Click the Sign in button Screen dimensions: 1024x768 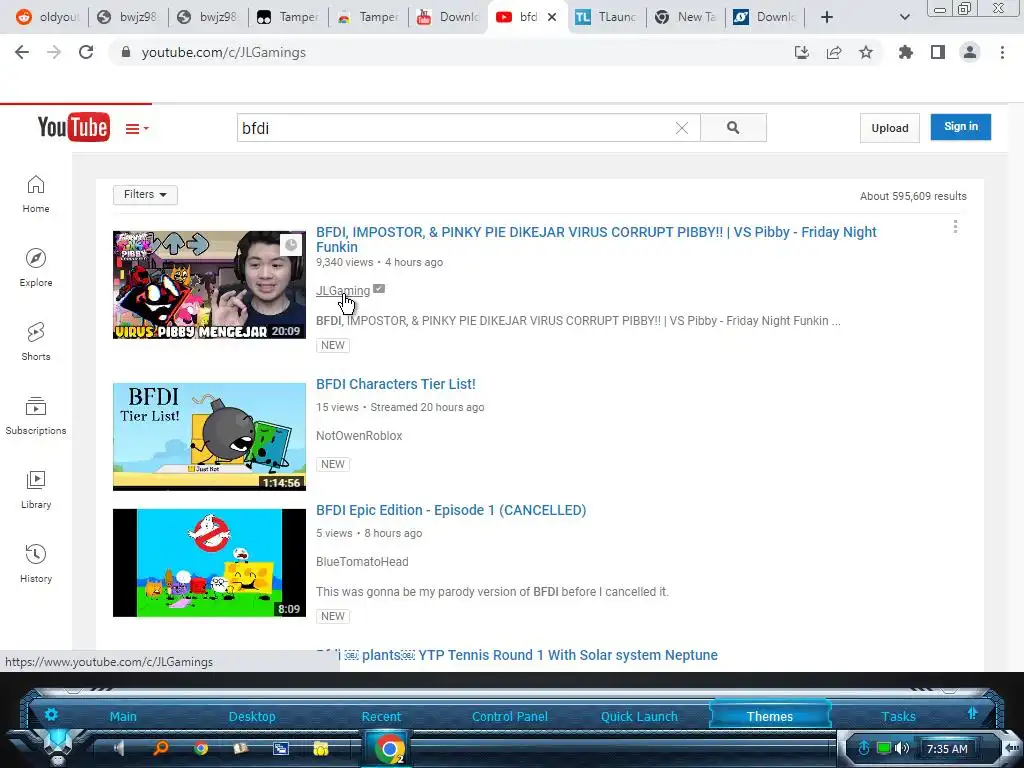961,127
